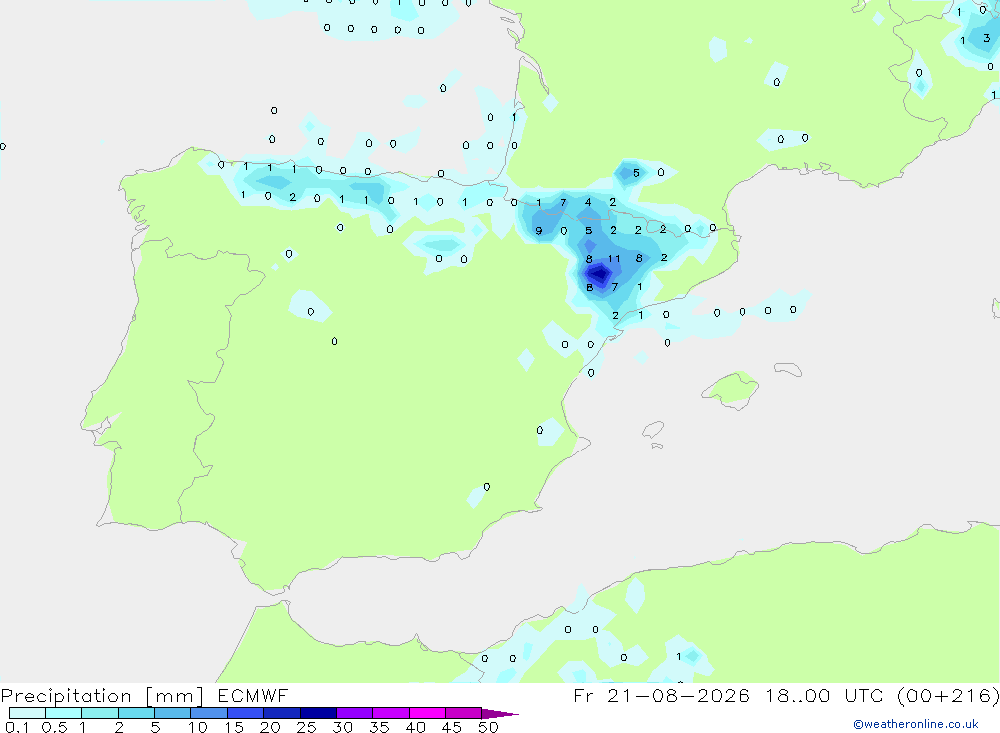Click the island of Mallorca on the map
1000x733 pixels.
pyautogui.click(x=731, y=389)
